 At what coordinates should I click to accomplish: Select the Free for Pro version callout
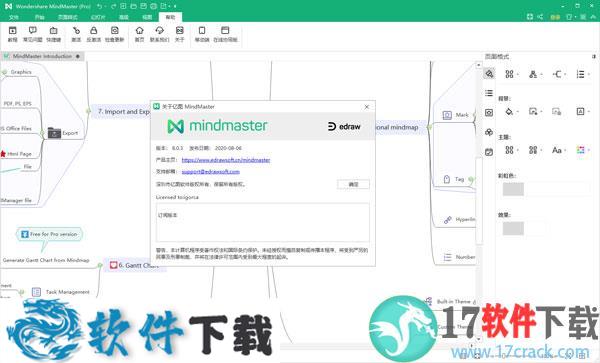49,234
